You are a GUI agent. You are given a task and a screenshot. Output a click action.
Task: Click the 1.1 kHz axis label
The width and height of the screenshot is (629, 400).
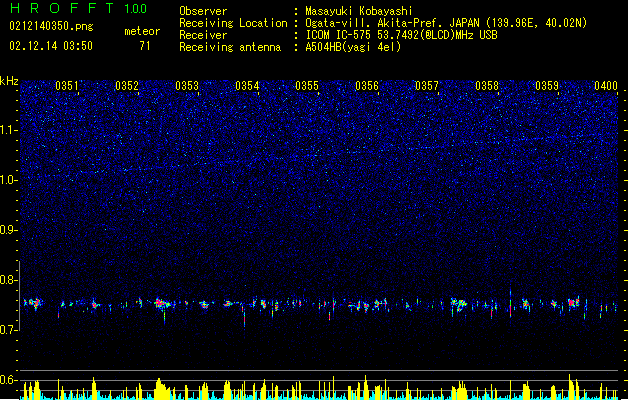9,130
